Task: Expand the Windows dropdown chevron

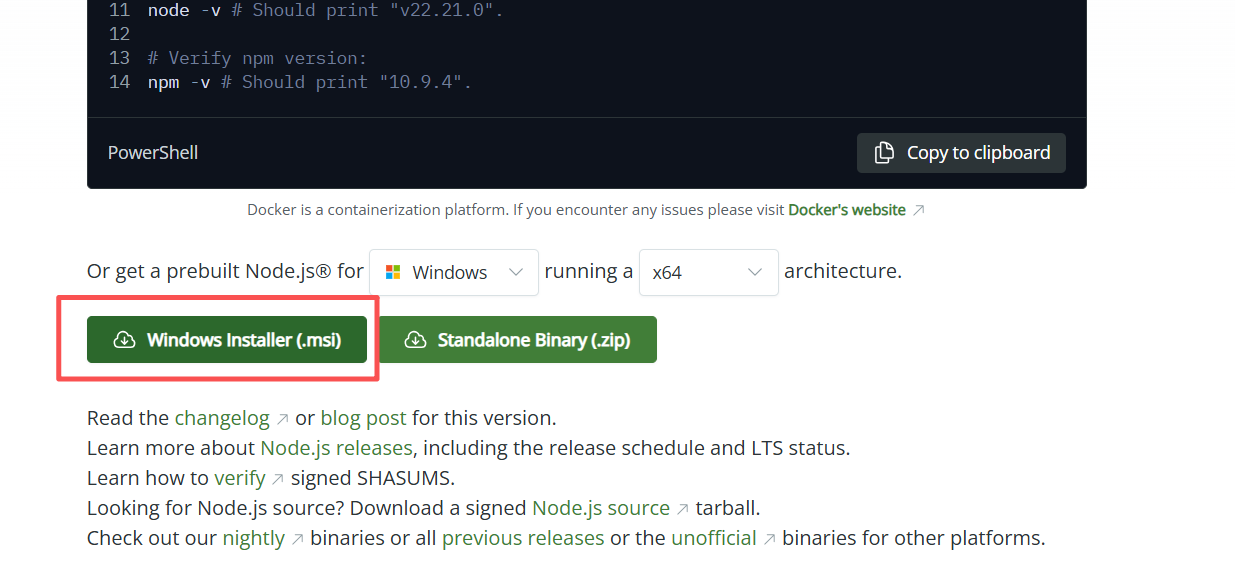Action: click(516, 272)
